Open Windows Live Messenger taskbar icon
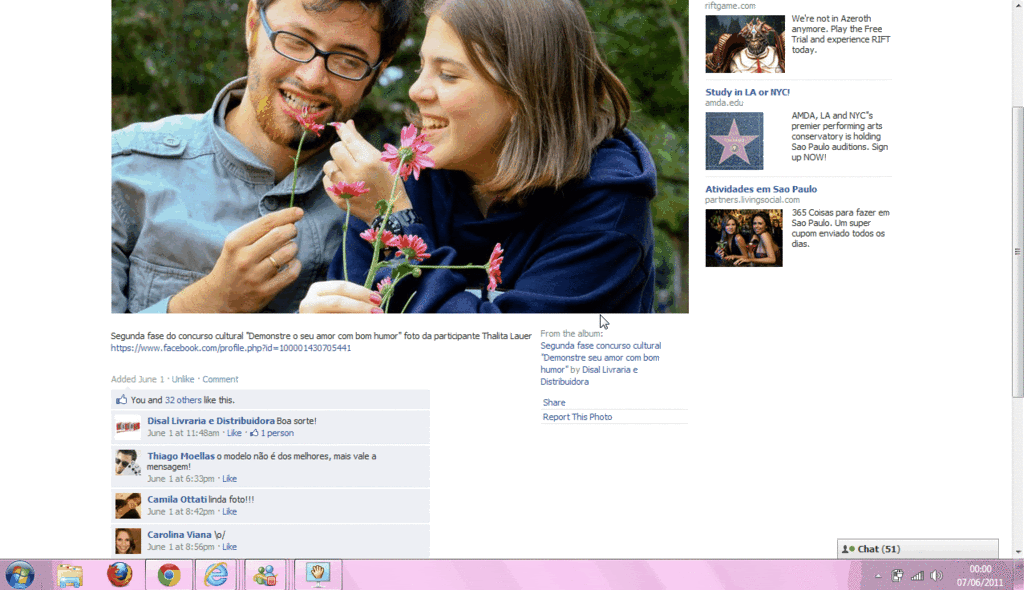Image resolution: width=1024 pixels, height=590 pixels. (265, 575)
